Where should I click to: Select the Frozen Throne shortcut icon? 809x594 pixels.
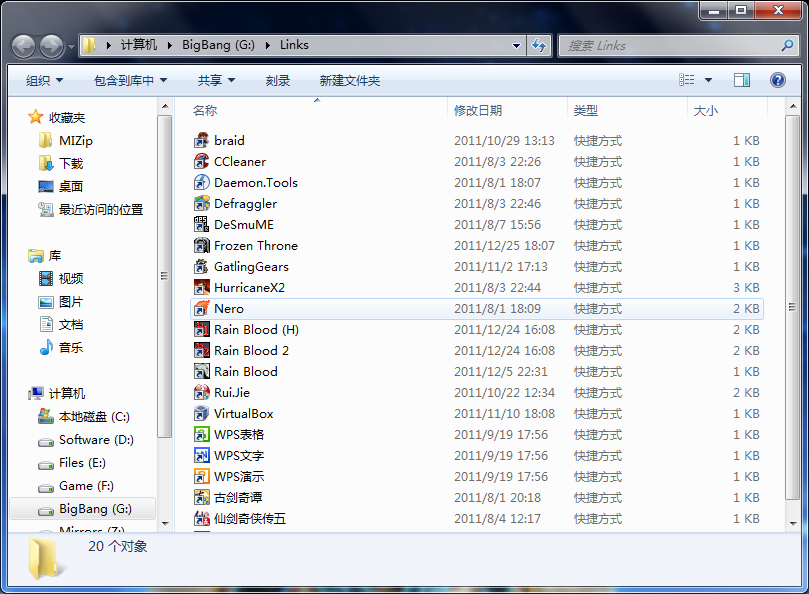click(x=202, y=246)
